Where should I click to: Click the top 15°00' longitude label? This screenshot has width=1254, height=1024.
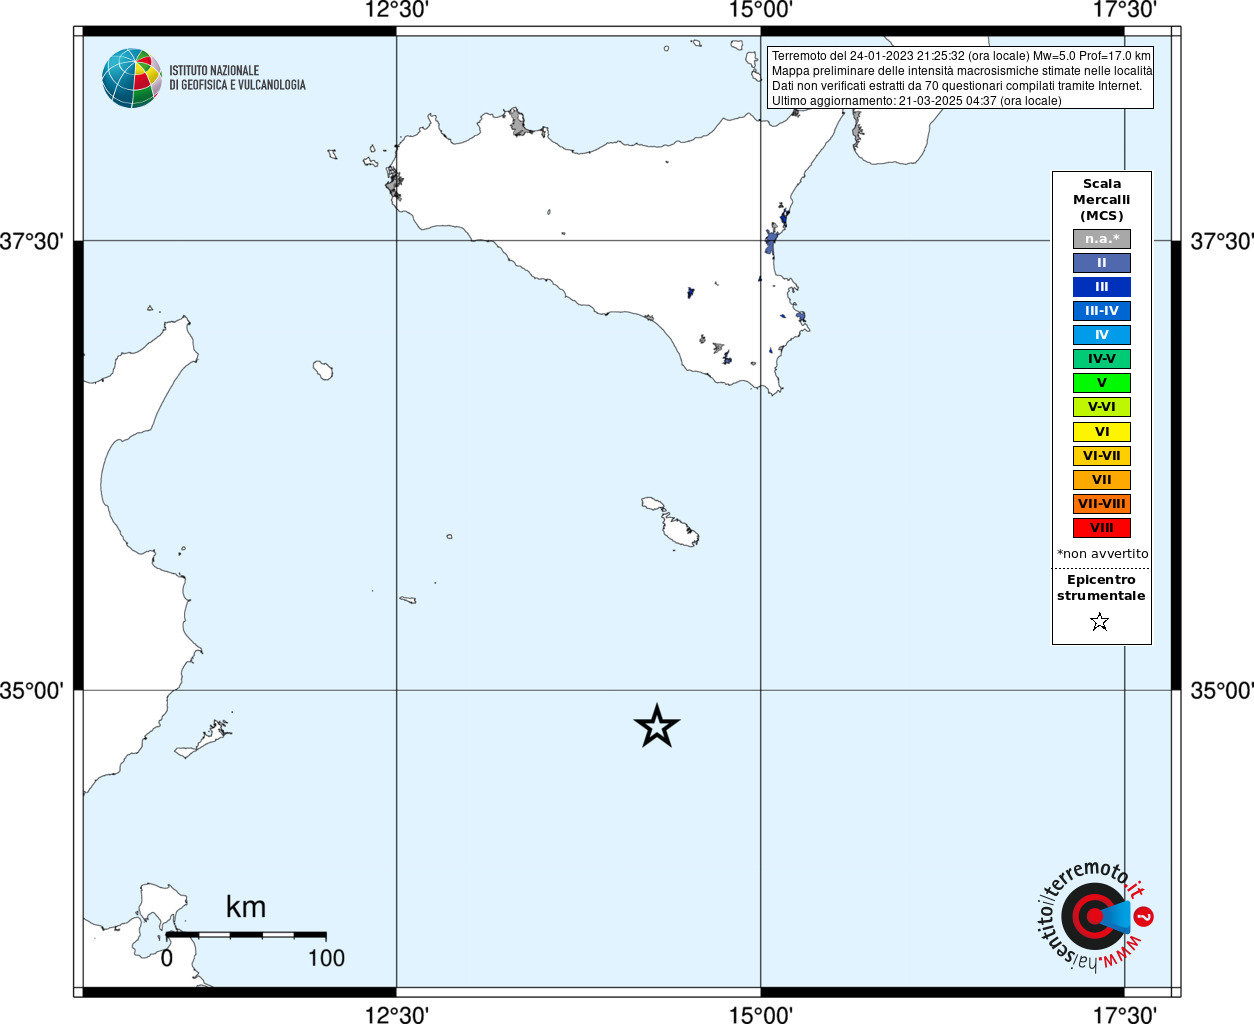click(x=761, y=10)
